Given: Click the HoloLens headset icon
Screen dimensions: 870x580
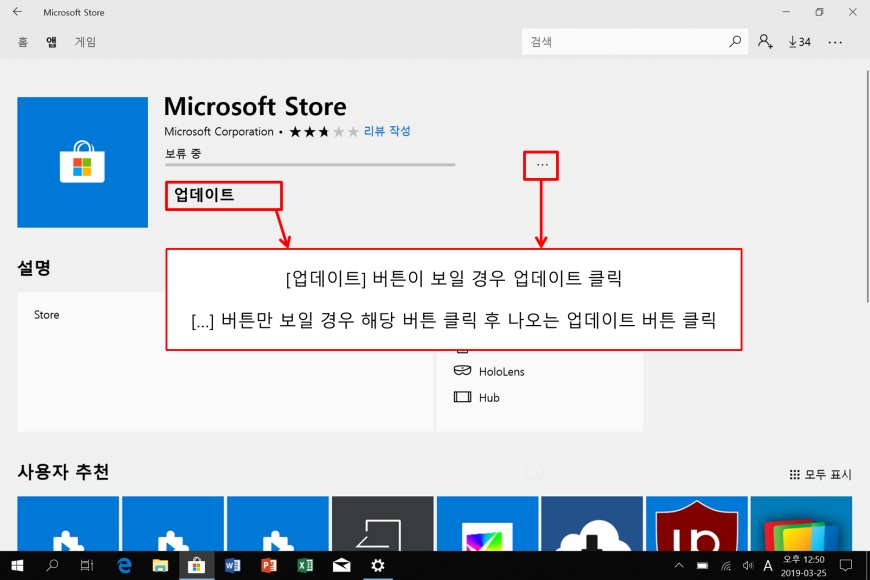Looking at the screenshot, I should coord(462,370).
